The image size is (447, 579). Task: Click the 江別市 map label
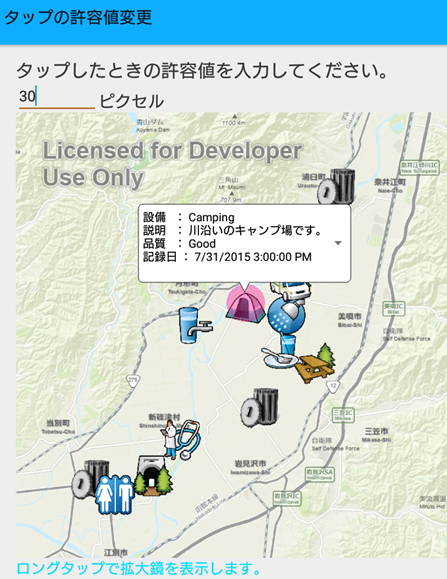[116, 553]
